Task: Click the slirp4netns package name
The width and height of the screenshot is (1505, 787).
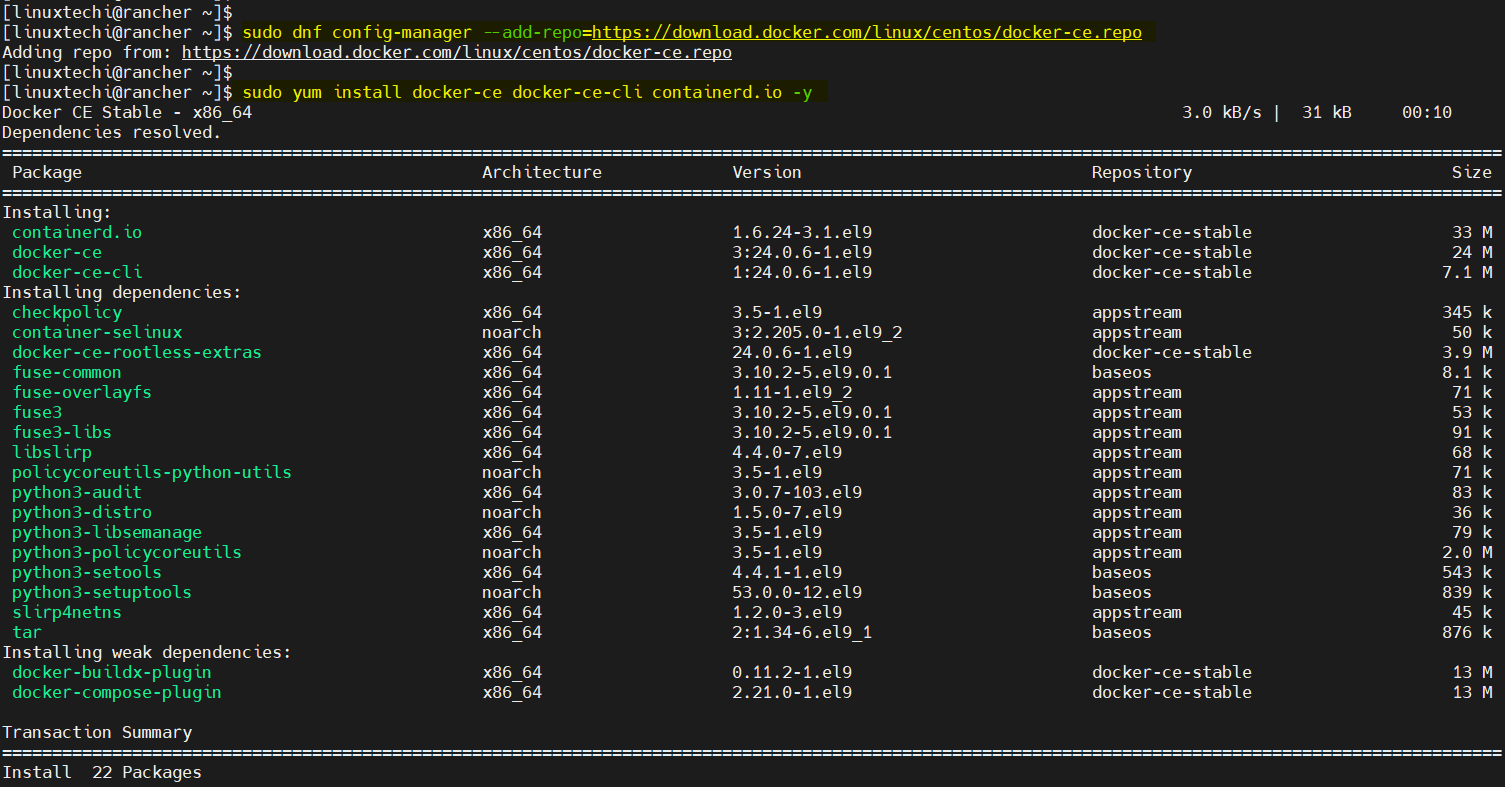Action: click(x=67, y=612)
